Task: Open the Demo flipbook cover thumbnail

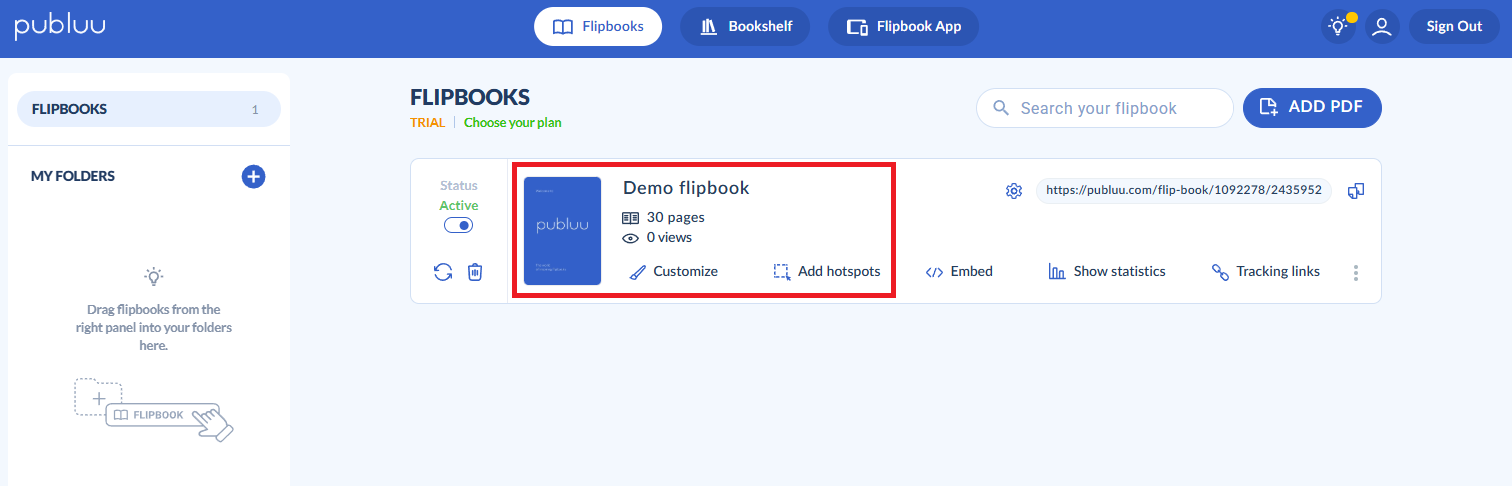Action: coord(562,231)
